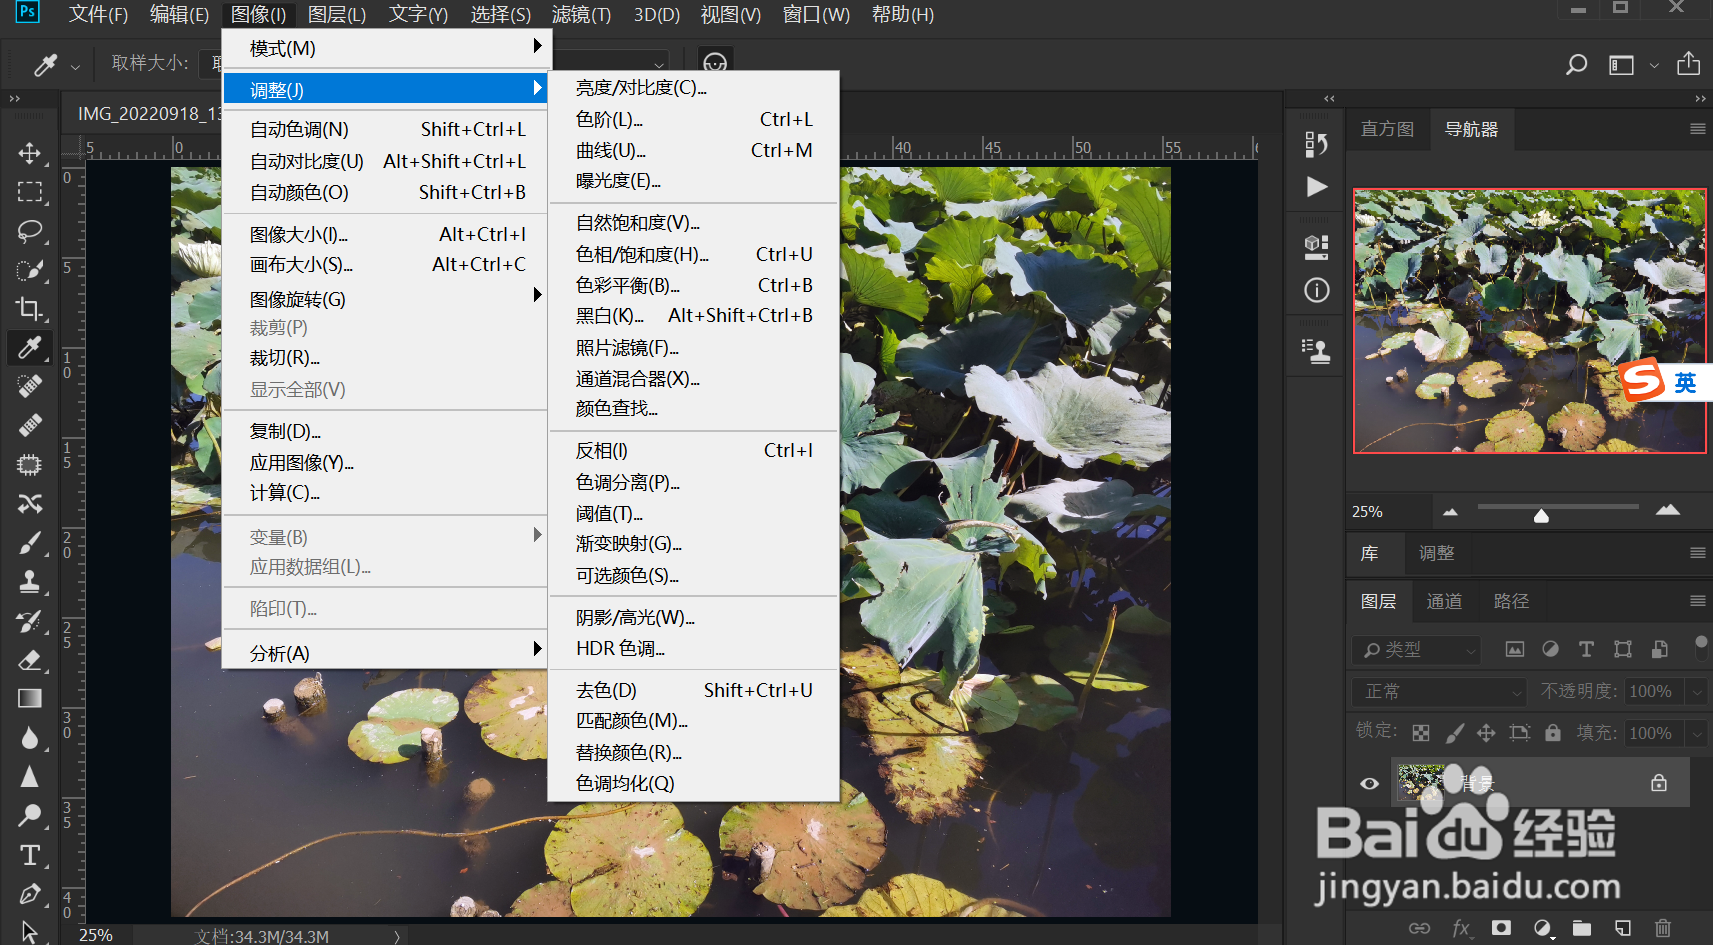Toggle shape layer filter
1713x945 pixels.
click(x=1622, y=649)
